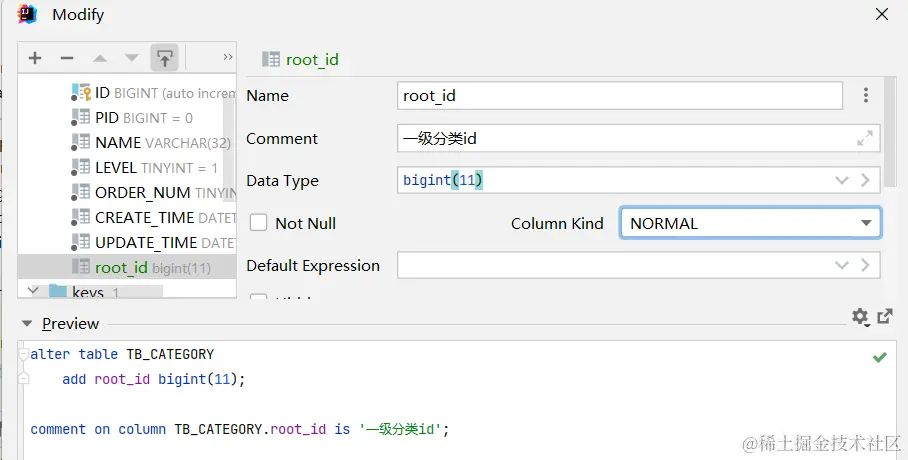Open the preview in external editor
Viewport: 908px width, 460px height.
click(885, 317)
